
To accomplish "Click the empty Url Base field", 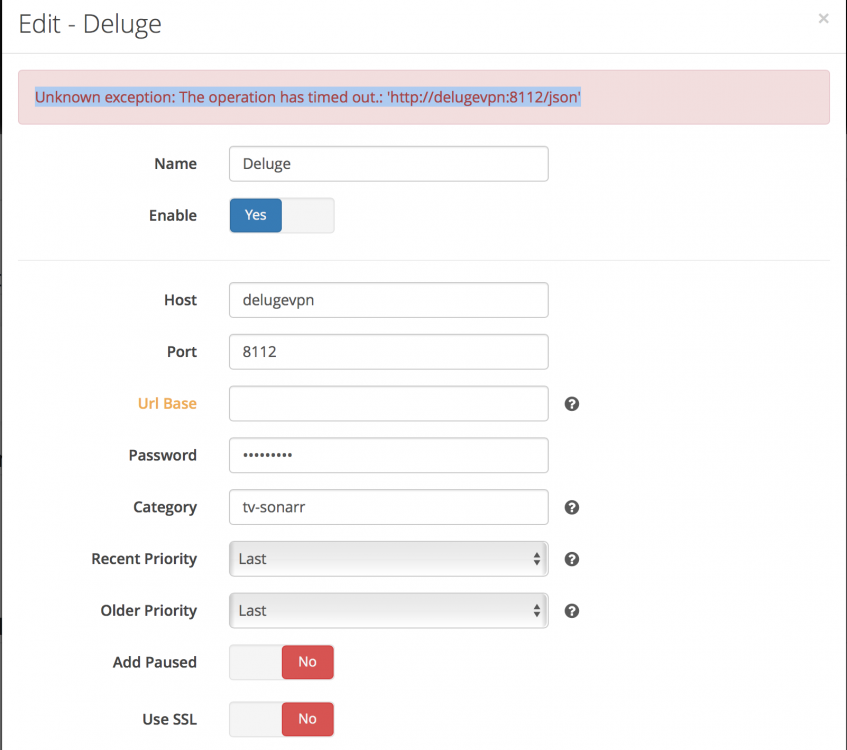I will [388, 404].
